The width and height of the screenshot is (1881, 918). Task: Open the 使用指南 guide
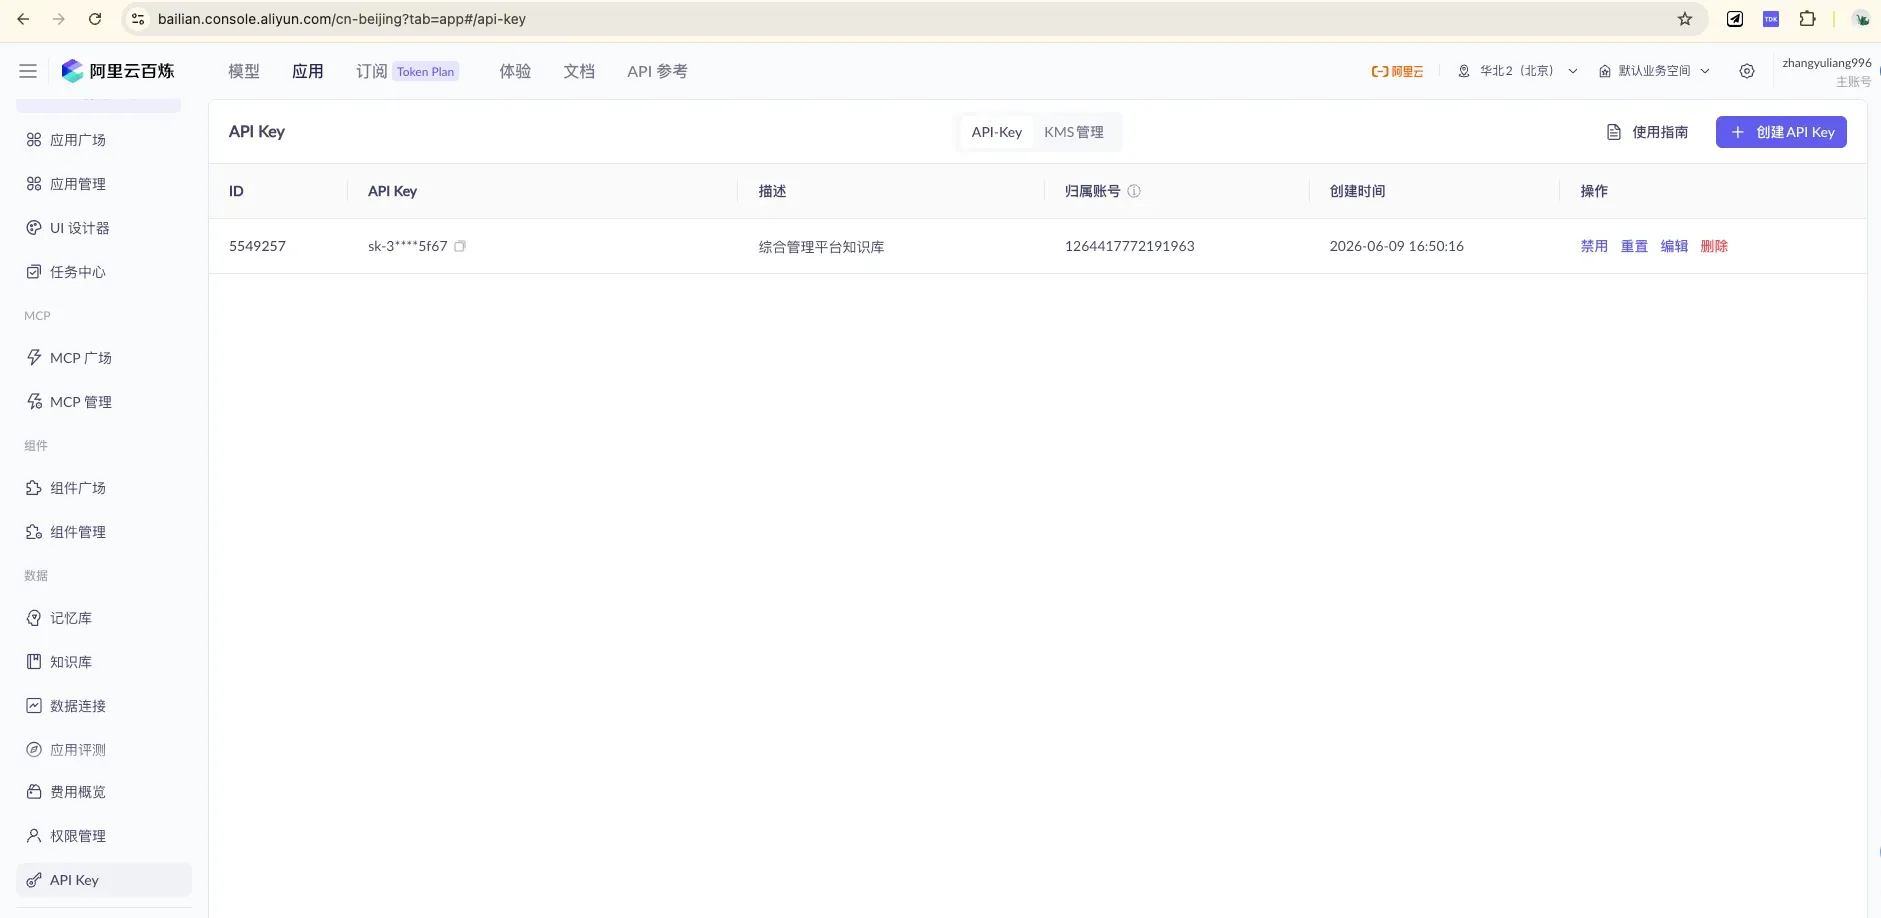tap(1647, 132)
